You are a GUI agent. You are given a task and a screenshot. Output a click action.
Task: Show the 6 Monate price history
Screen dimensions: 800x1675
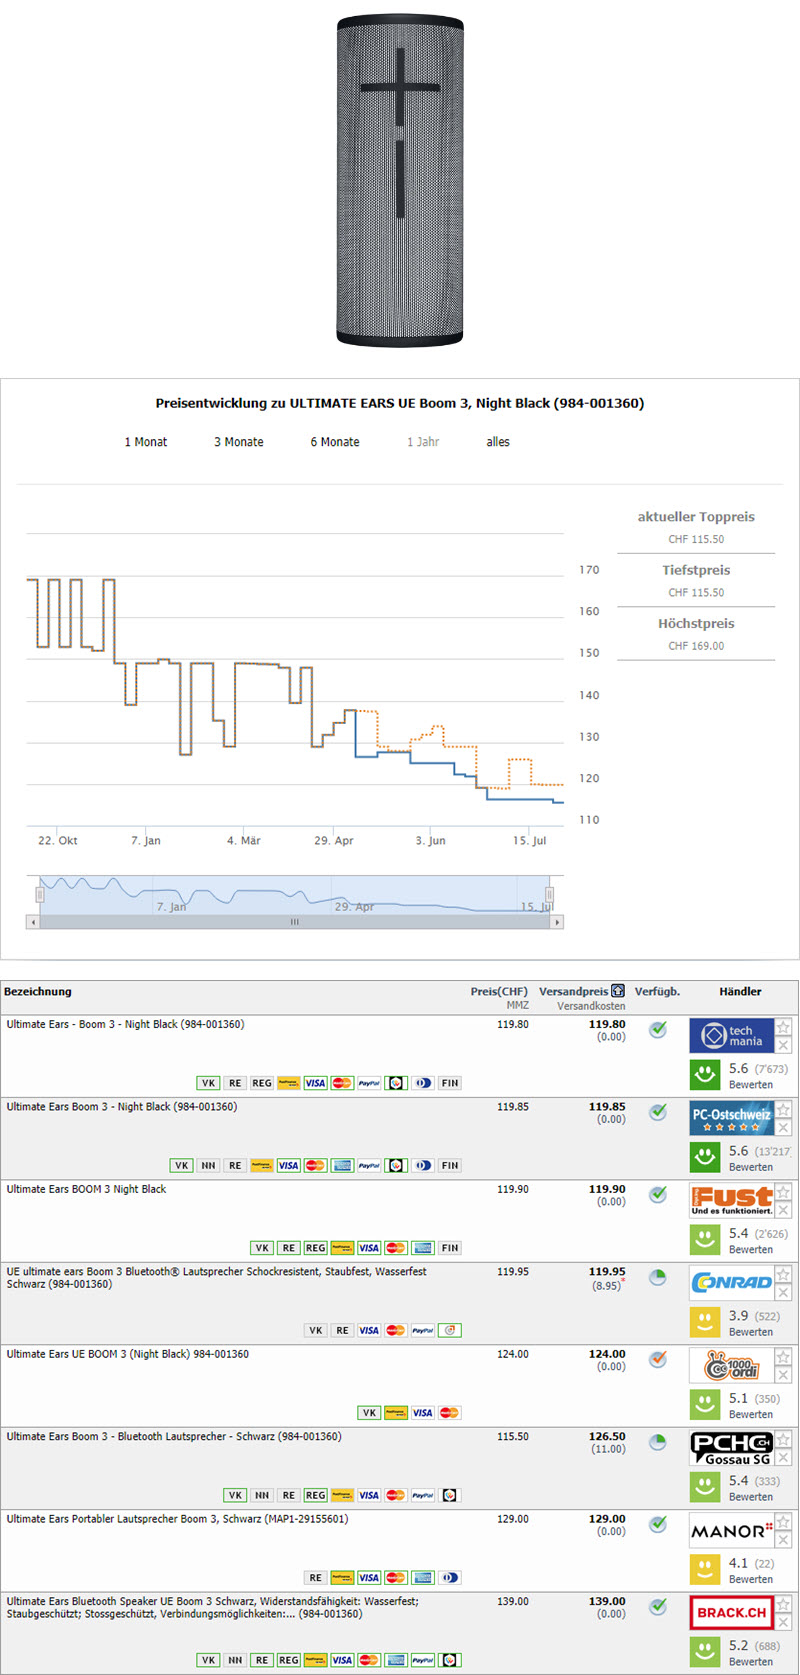tap(335, 442)
